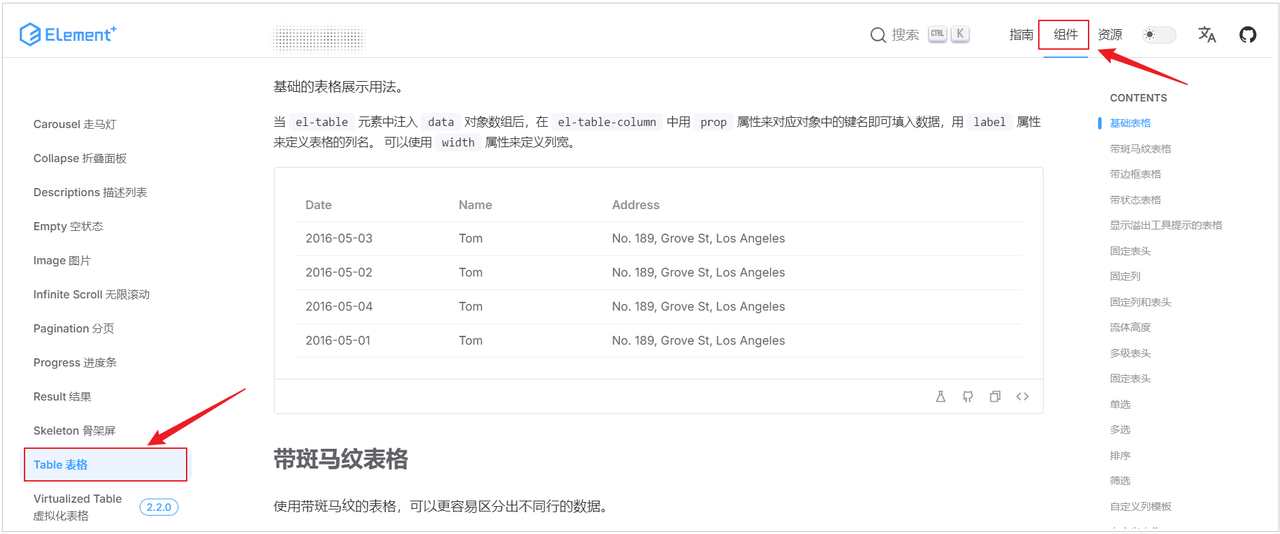The width and height of the screenshot is (1280, 534).
Task: Select Table 表格 in the sidebar
Action: pyautogui.click(x=61, y=465)
